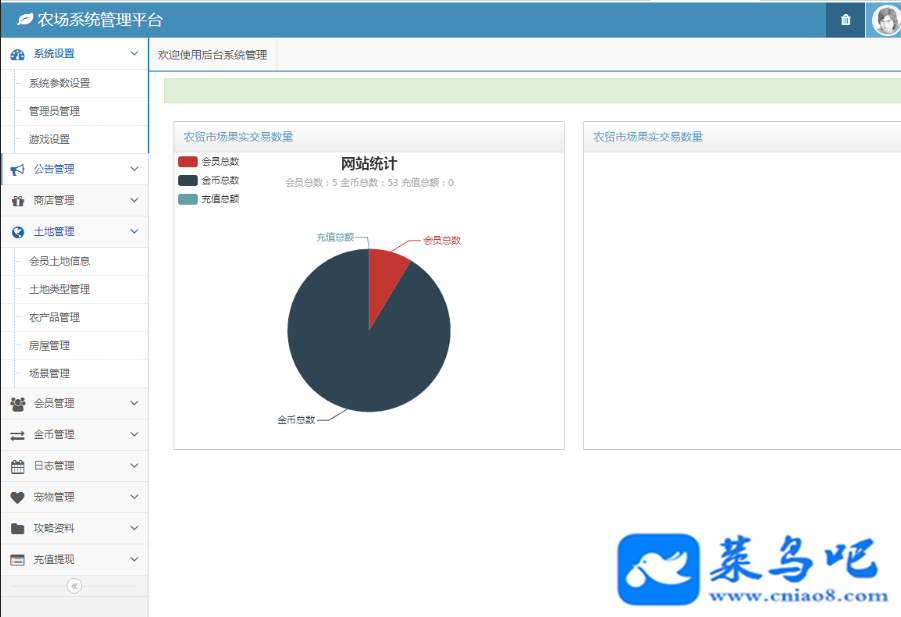Open 系统参数设置 submenu item
The width and height of the screenshot is (901, 617).
coord(60,83)
